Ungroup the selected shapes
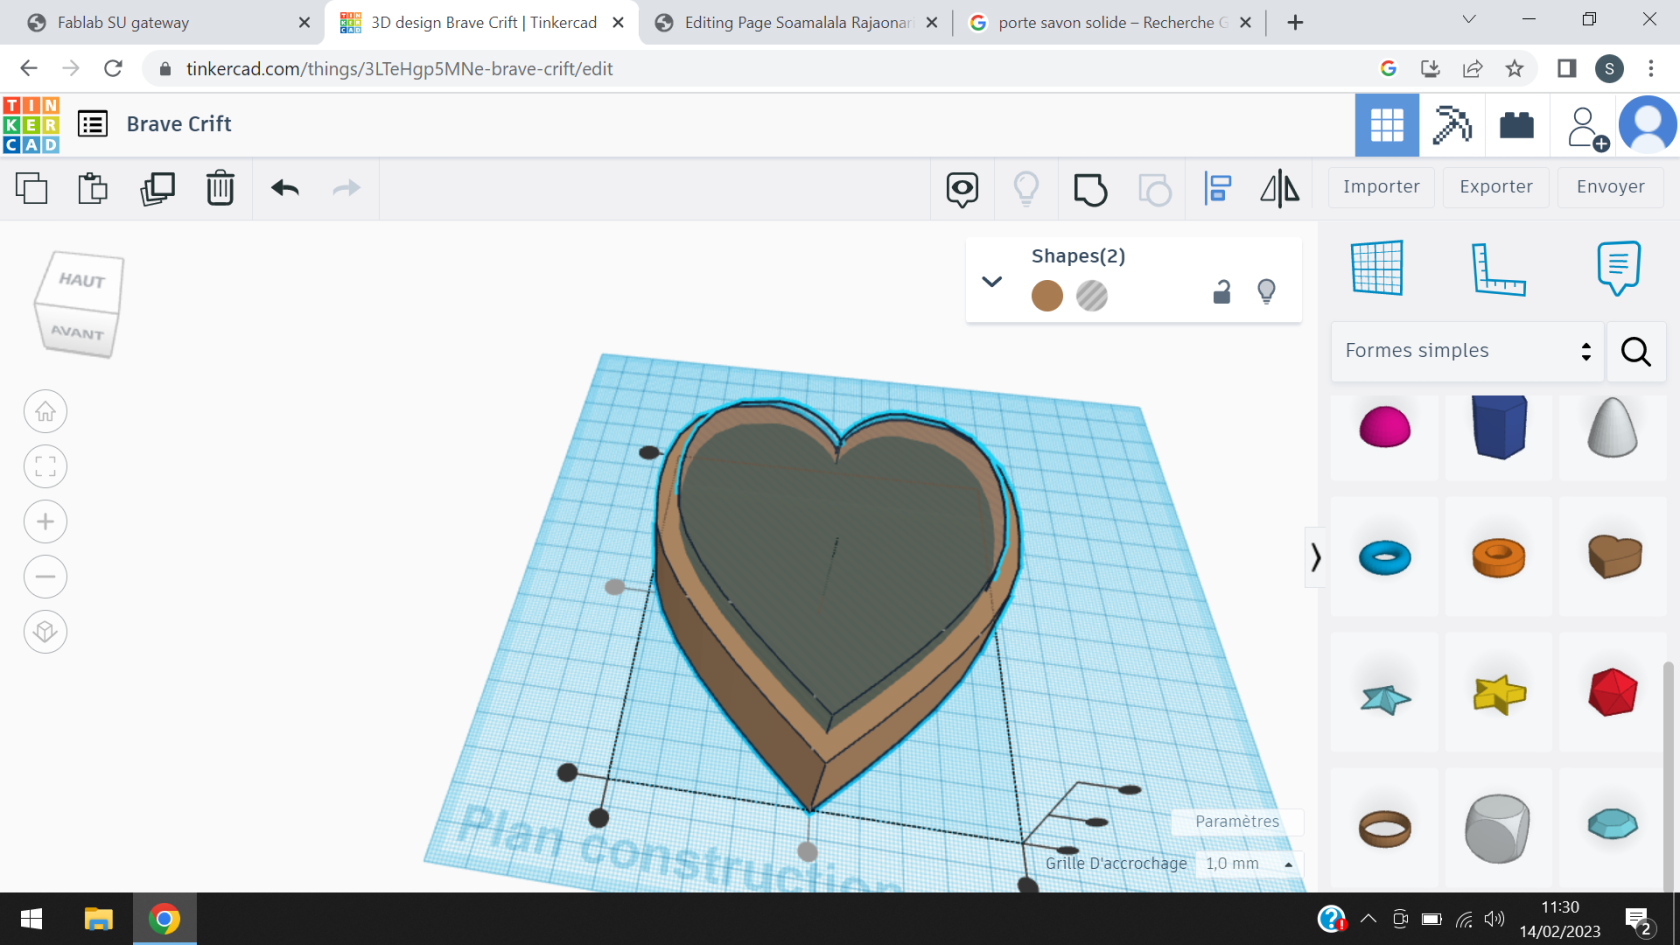 coord(1154,189)
